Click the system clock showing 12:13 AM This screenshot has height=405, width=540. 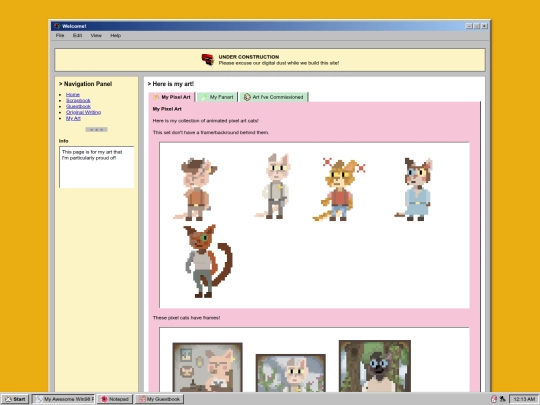point(524,399)
